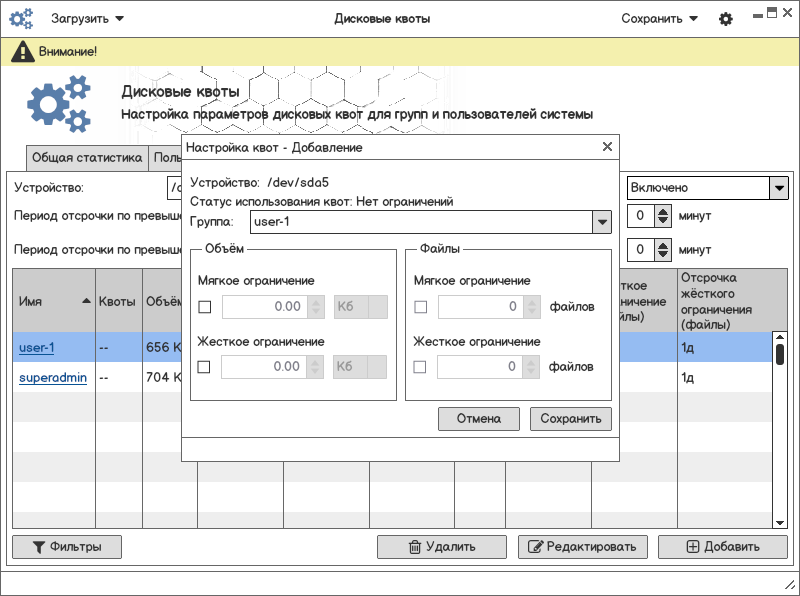This screenshot has height=596, width=800.
Task: Switch to Общая статистика tab
Action: [x=87, y=158]
